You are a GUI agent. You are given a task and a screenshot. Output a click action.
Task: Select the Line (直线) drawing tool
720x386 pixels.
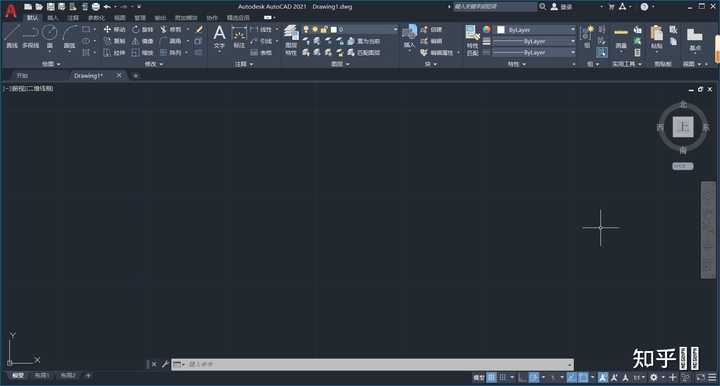12,37
